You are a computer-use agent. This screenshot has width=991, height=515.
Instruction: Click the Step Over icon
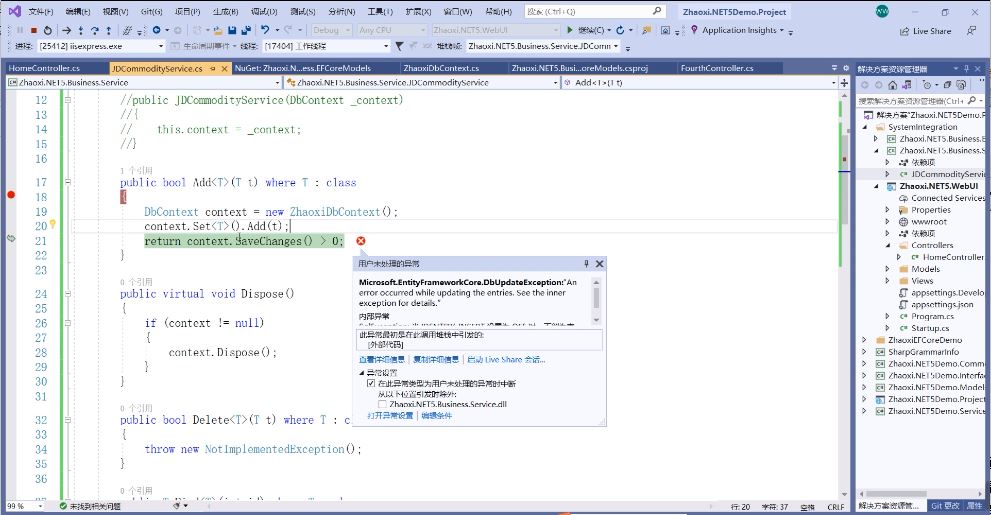coord(94,30)
